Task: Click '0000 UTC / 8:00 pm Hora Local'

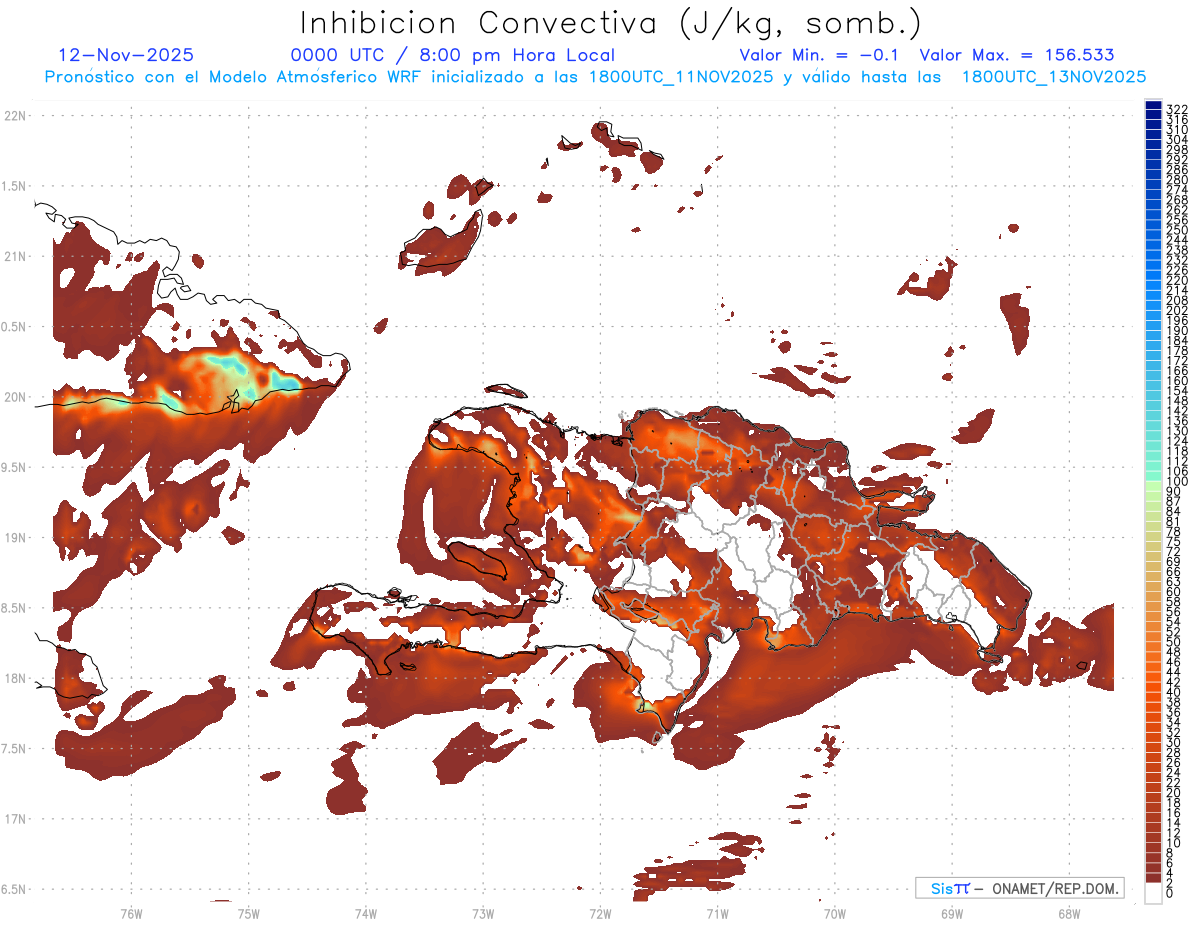Action: [x=453, y=55]
